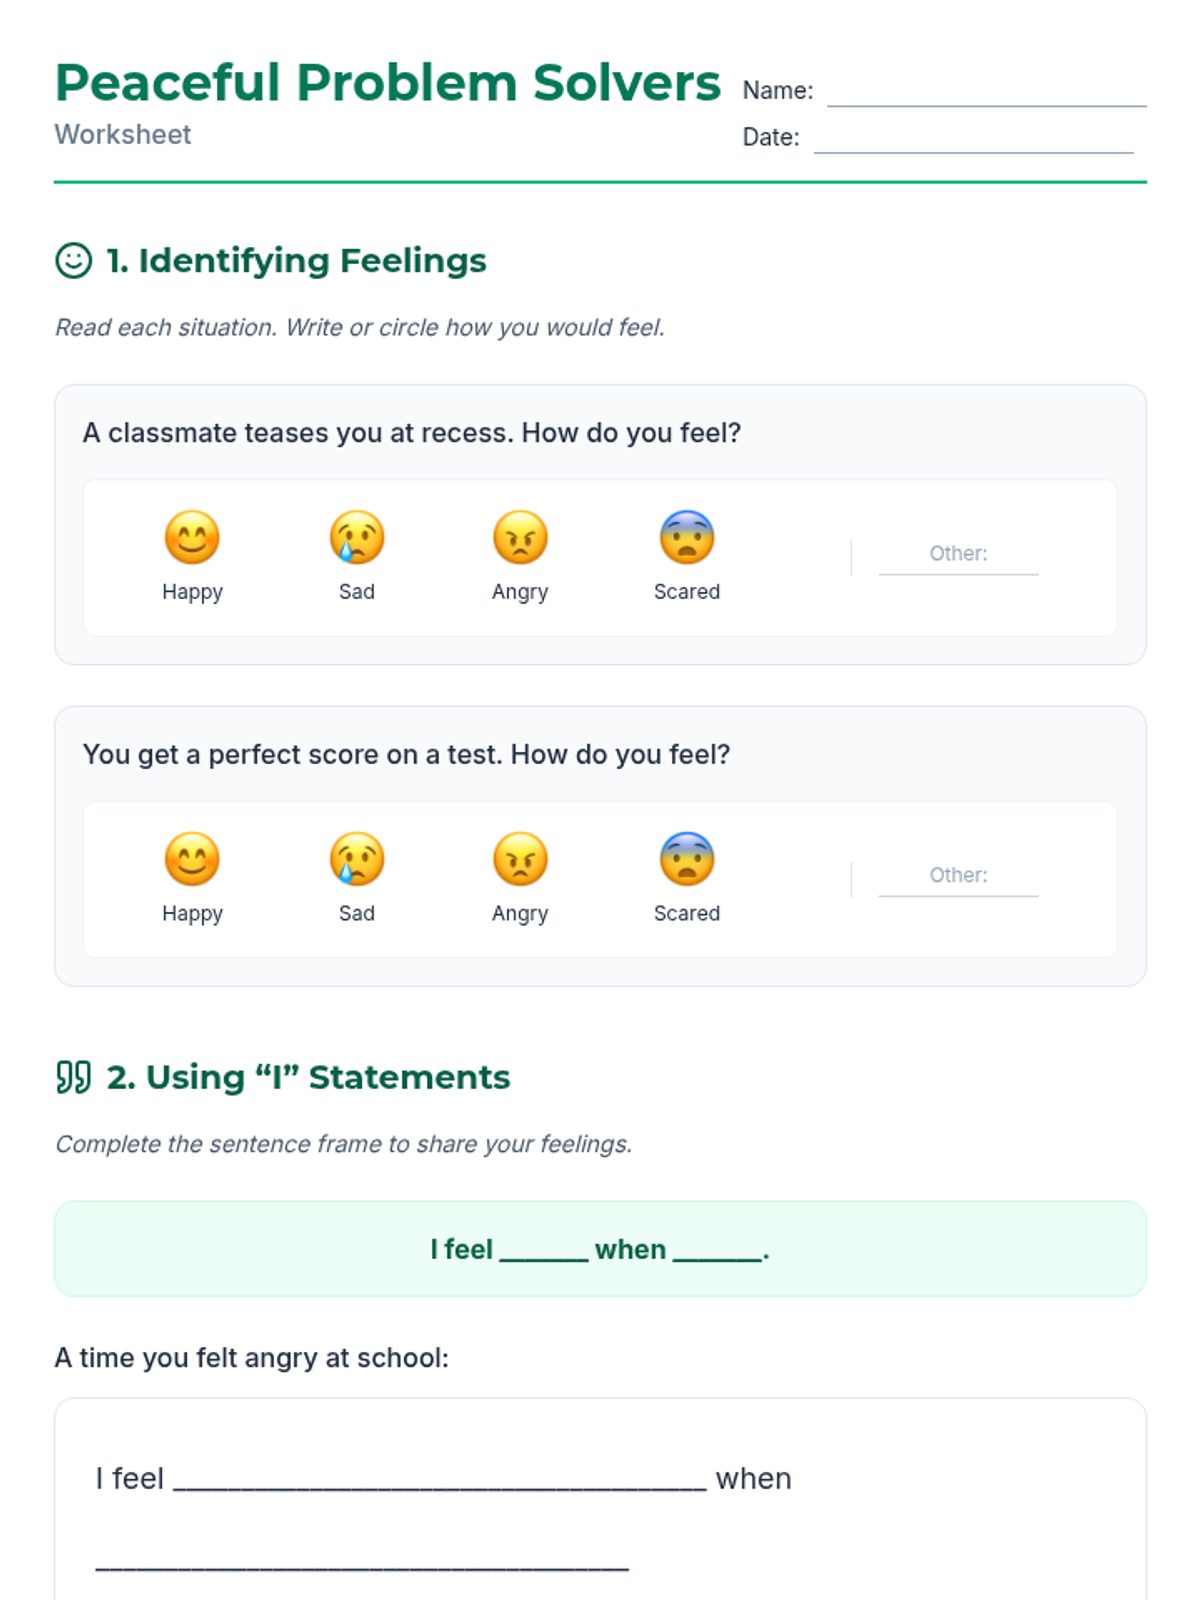Click the Happy emoji for the teasing question
1200x1600 pixels.
[192, 538]
